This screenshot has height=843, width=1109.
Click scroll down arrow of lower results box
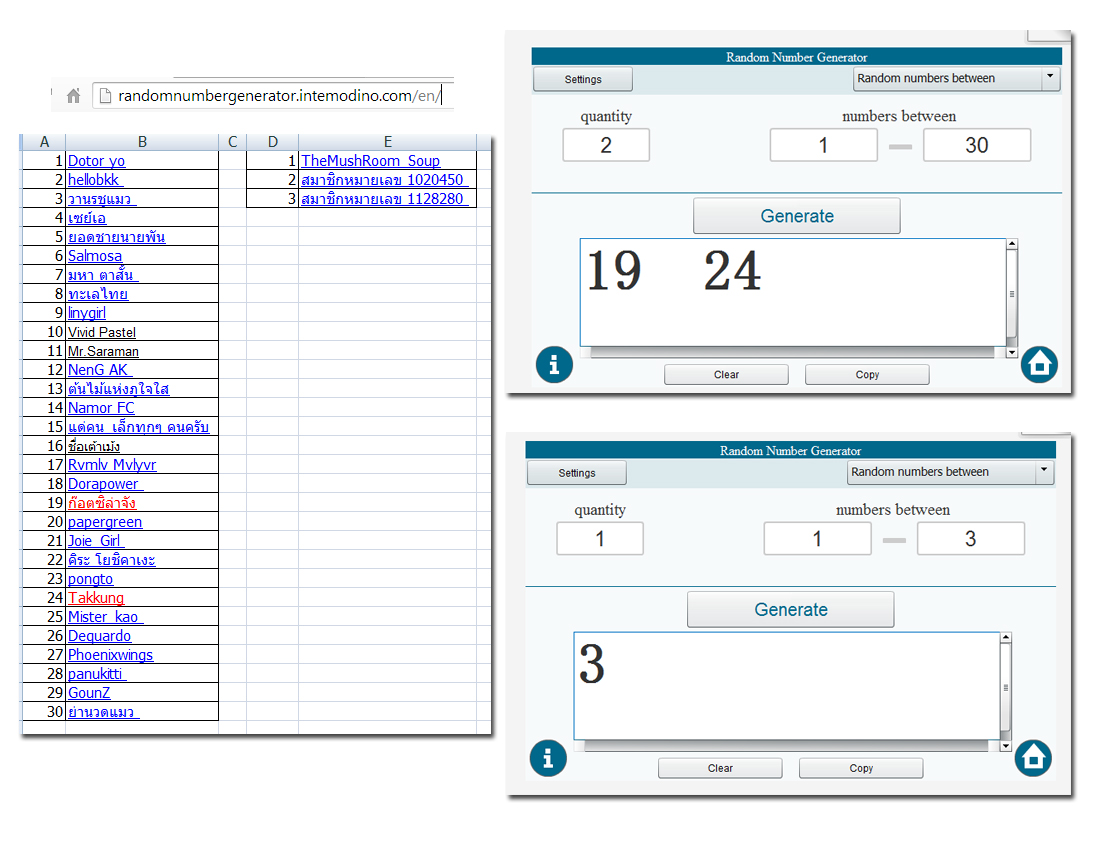coord(1006,746)
